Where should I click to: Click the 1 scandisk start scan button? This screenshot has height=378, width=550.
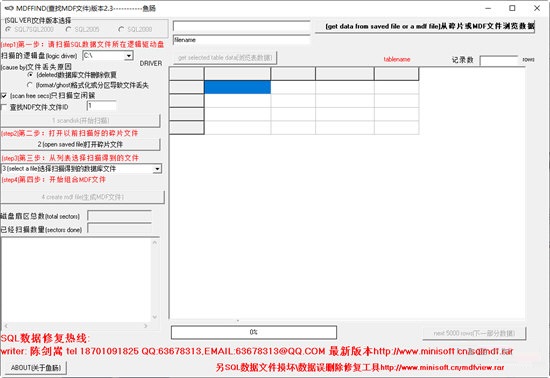coord(80,121)
